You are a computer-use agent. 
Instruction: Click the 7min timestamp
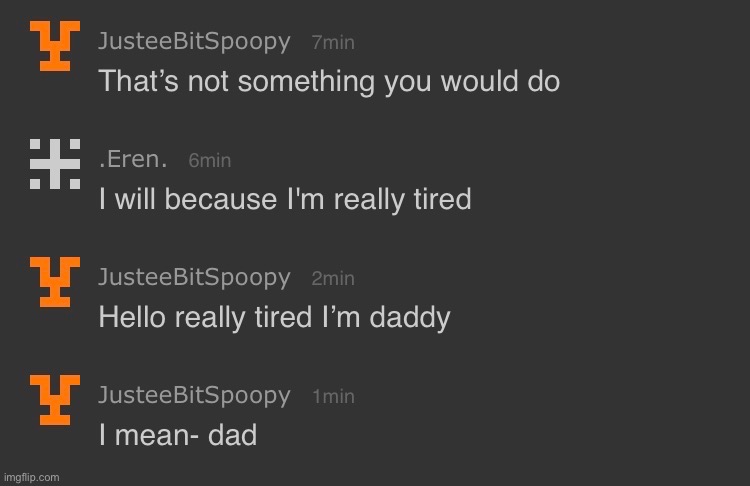tap(333, 43)
